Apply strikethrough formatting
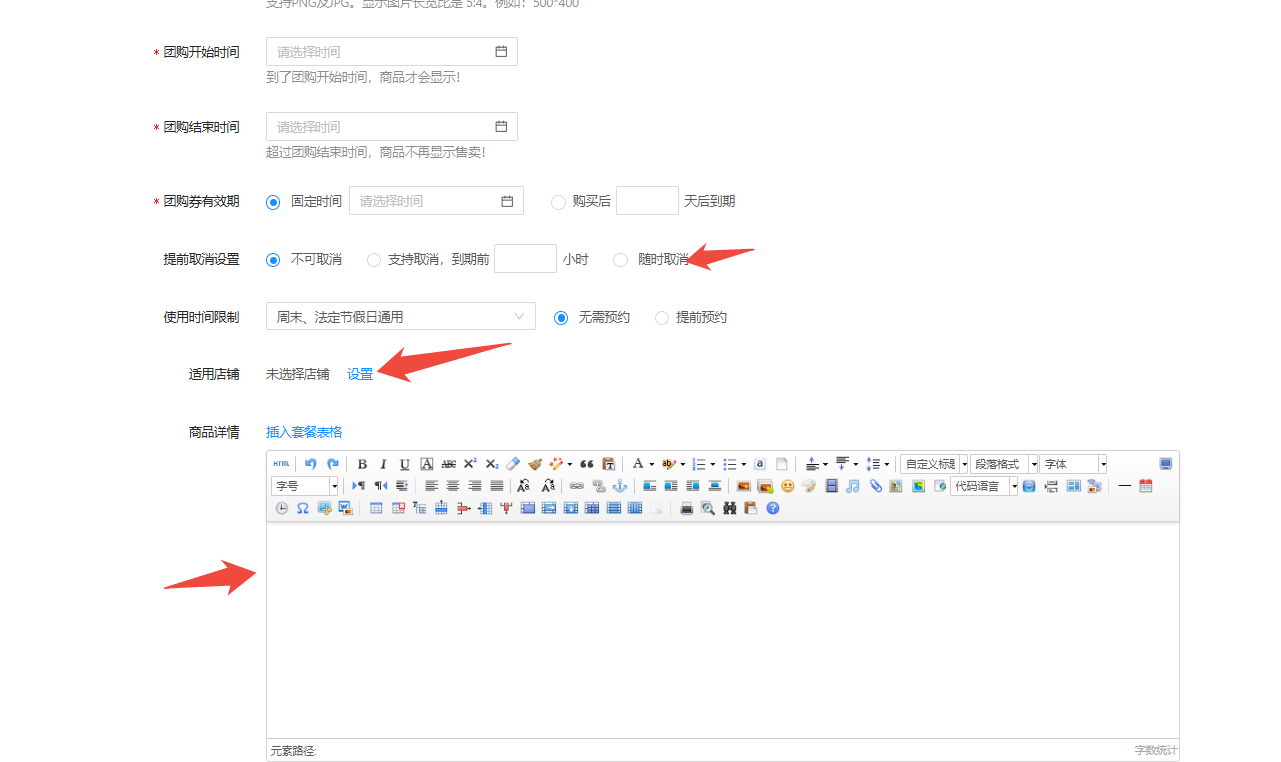Viewport: 1281px width, 762px height. click(449, 464)
